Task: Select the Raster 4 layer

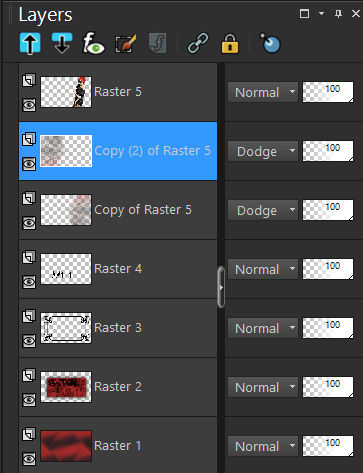Action: (118, 269)
